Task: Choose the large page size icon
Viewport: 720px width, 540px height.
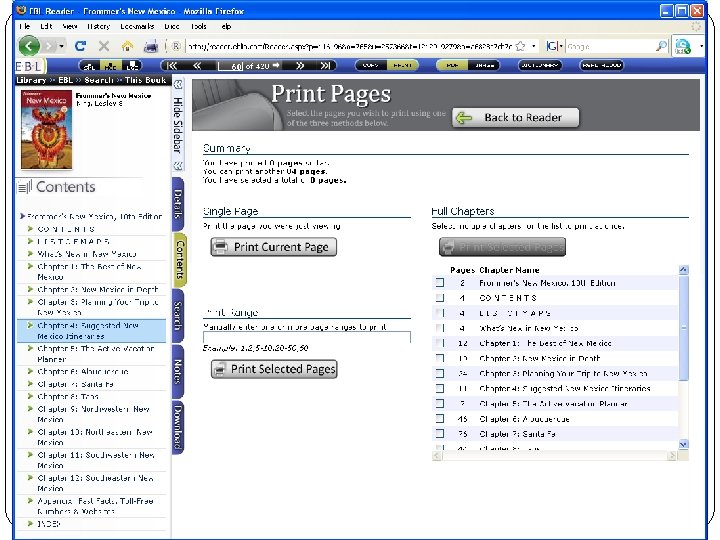Action: (x=132, y=66)
